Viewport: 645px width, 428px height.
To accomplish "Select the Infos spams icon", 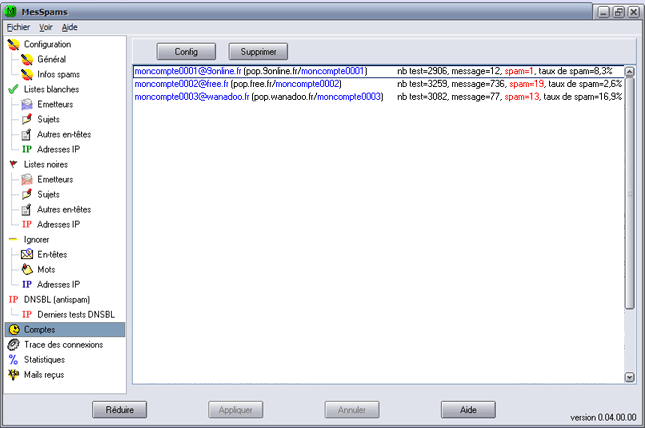I will click(27, 75).
